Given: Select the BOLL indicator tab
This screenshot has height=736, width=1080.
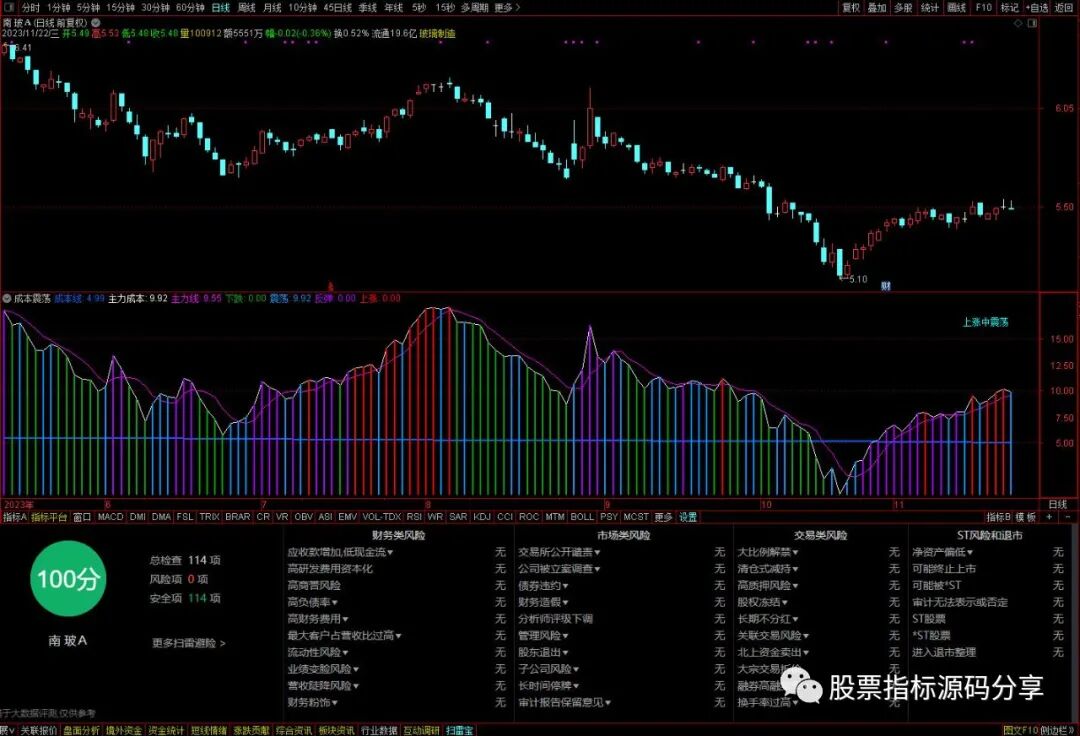Looking at the screenshot, I should click(x=582, y=516).
